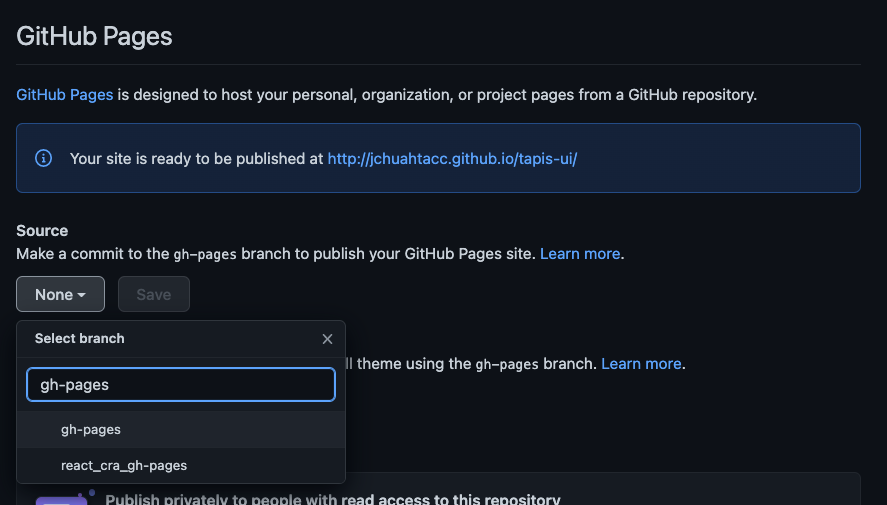Click the Select branch popup title
The width and height of the screenshot is (887, 505).
coord(80,338)
